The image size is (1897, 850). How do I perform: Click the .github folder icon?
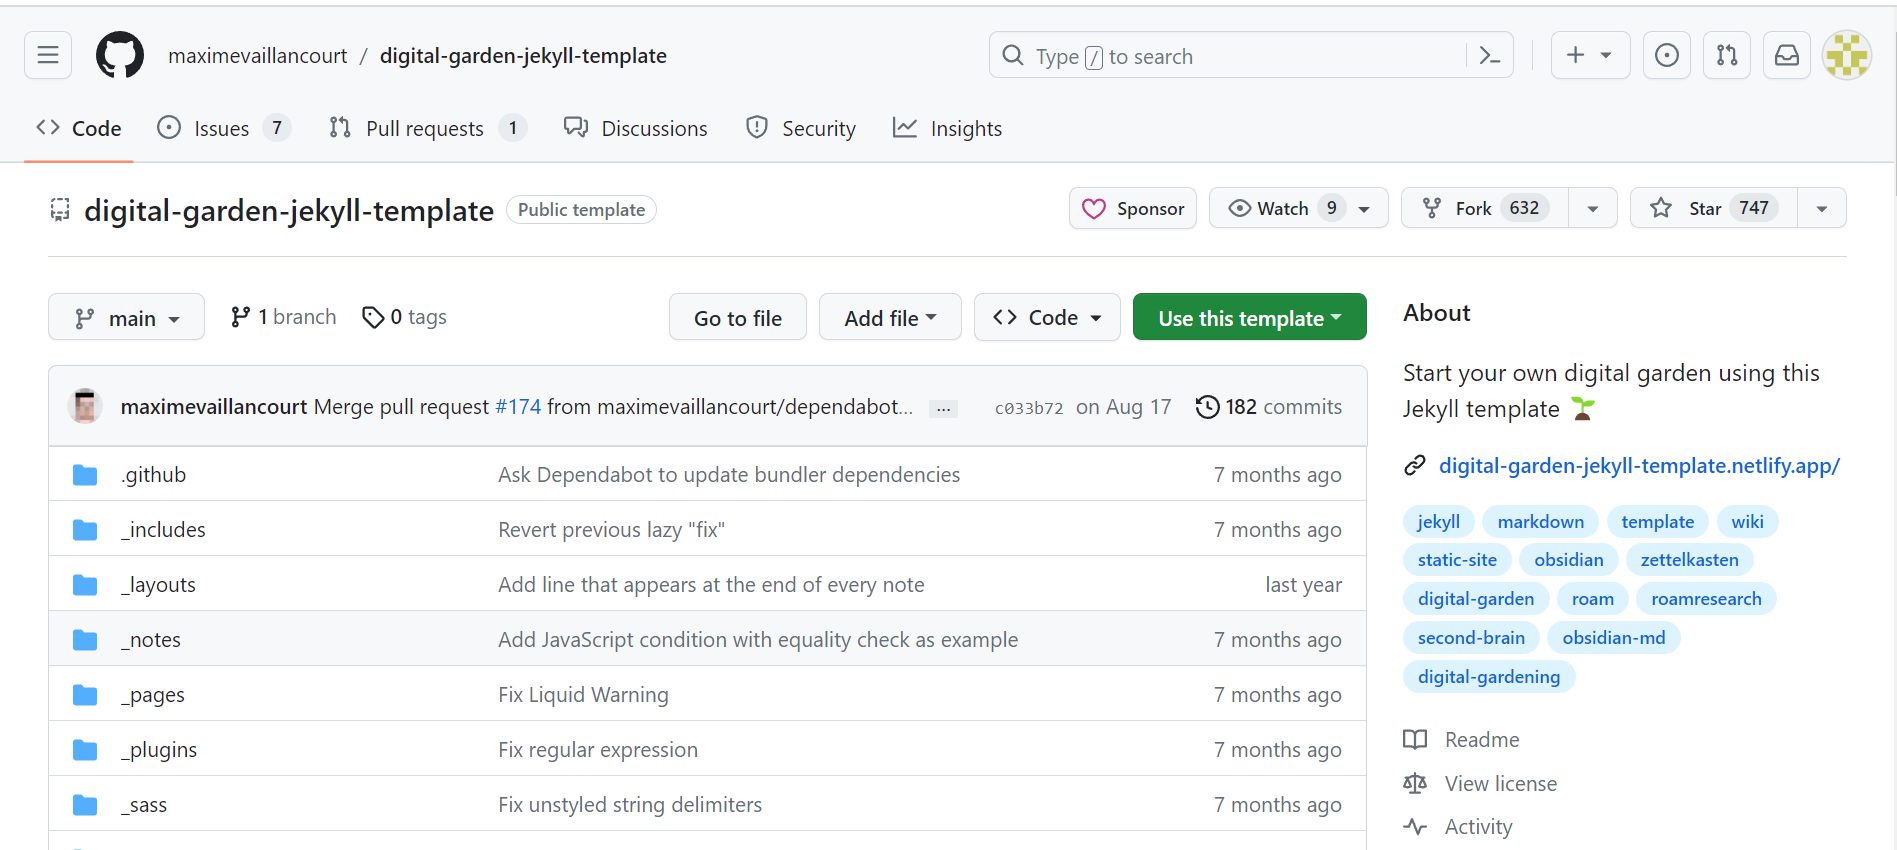click(x=85, y=475)
